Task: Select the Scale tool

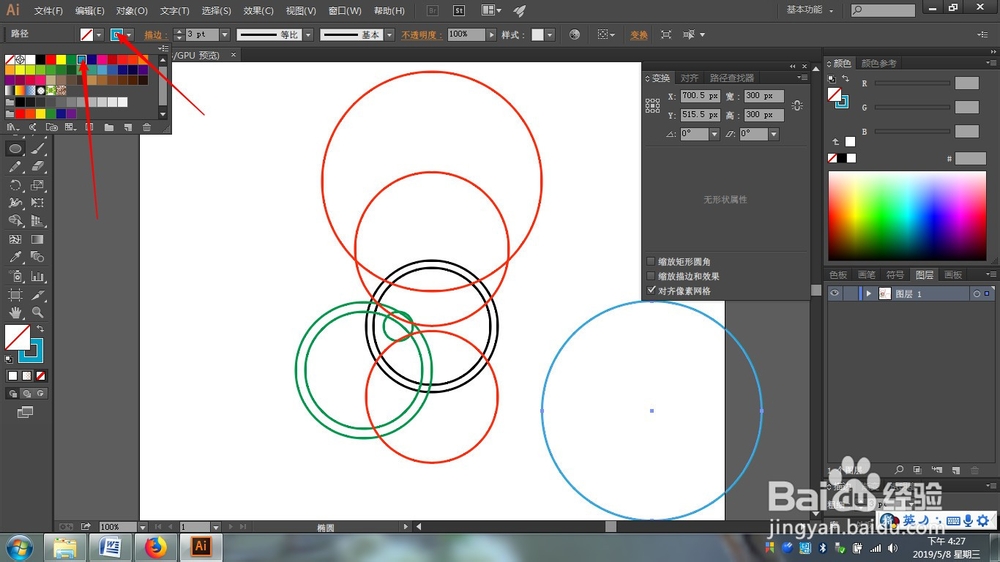Action: [x=38, y=186]
